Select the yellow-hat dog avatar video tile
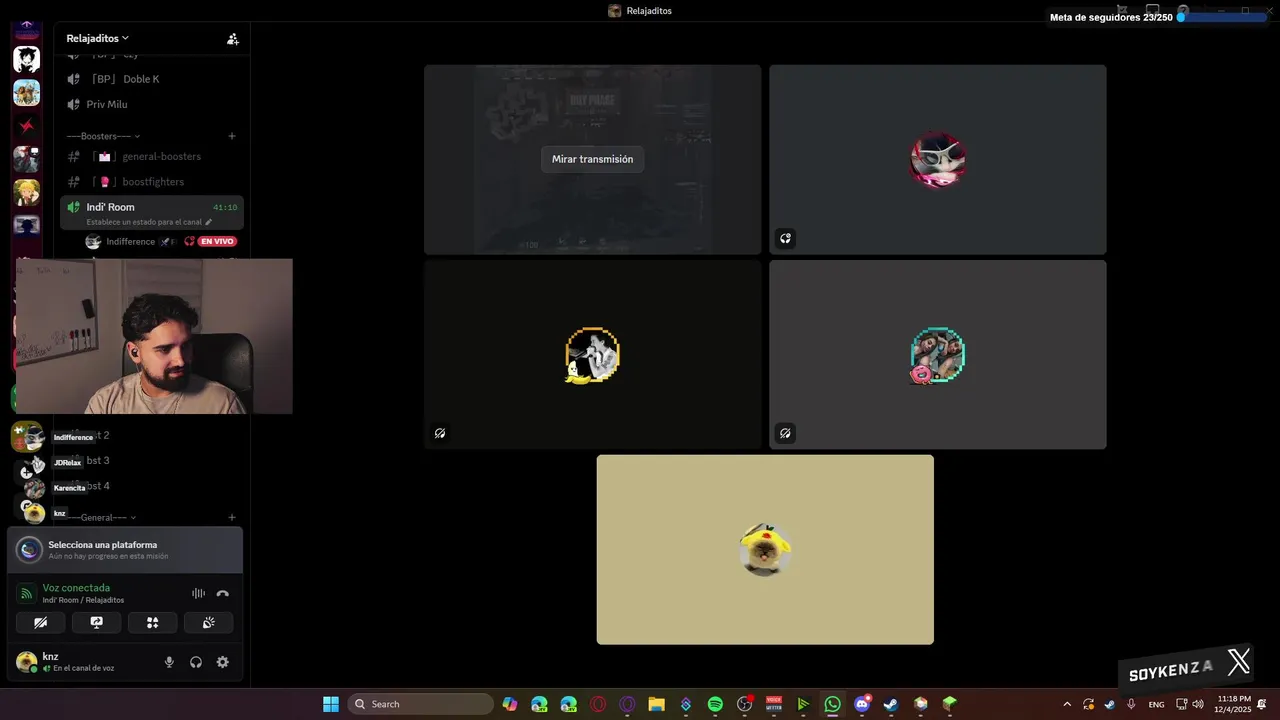 [765, 550]
